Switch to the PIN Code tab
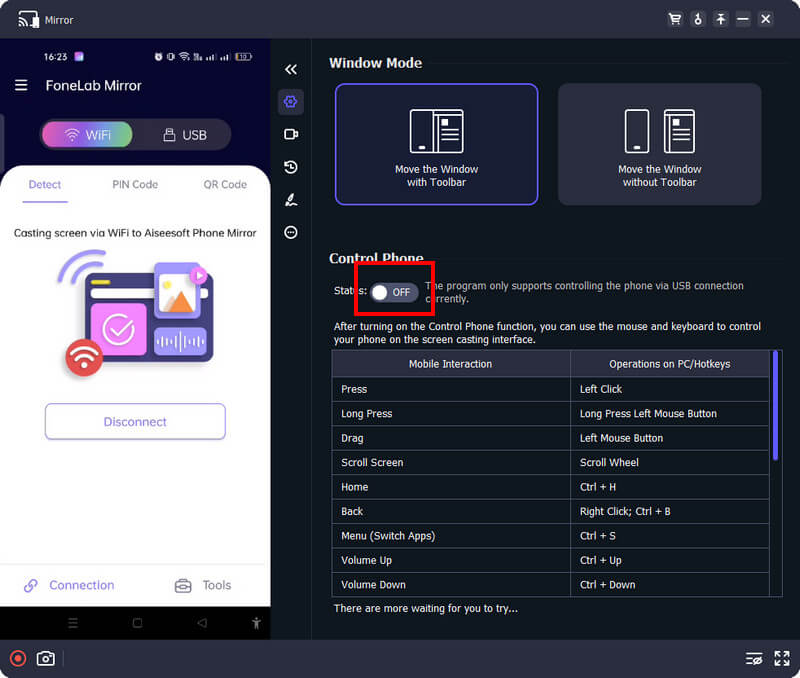 click(135, 184)
